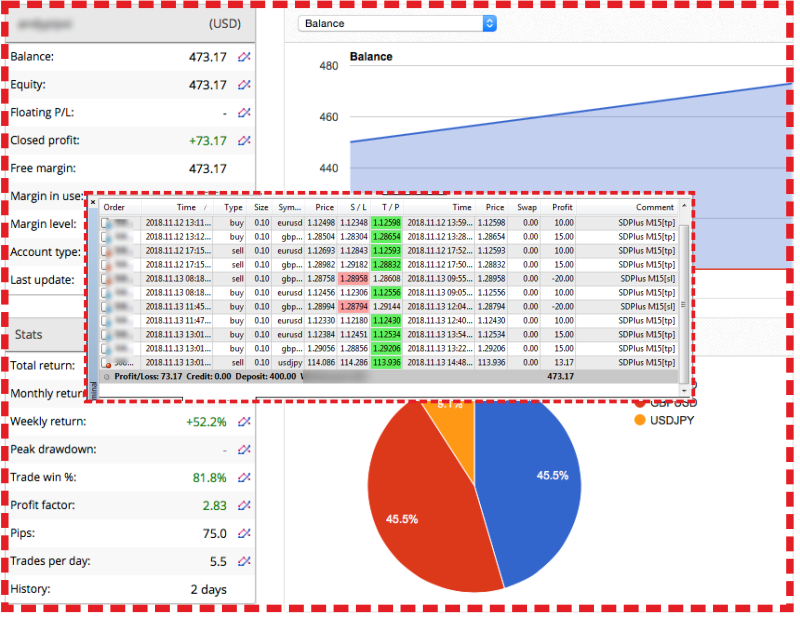Select order icon of eurusd buy at 1.12498

(x=106, y=223)
